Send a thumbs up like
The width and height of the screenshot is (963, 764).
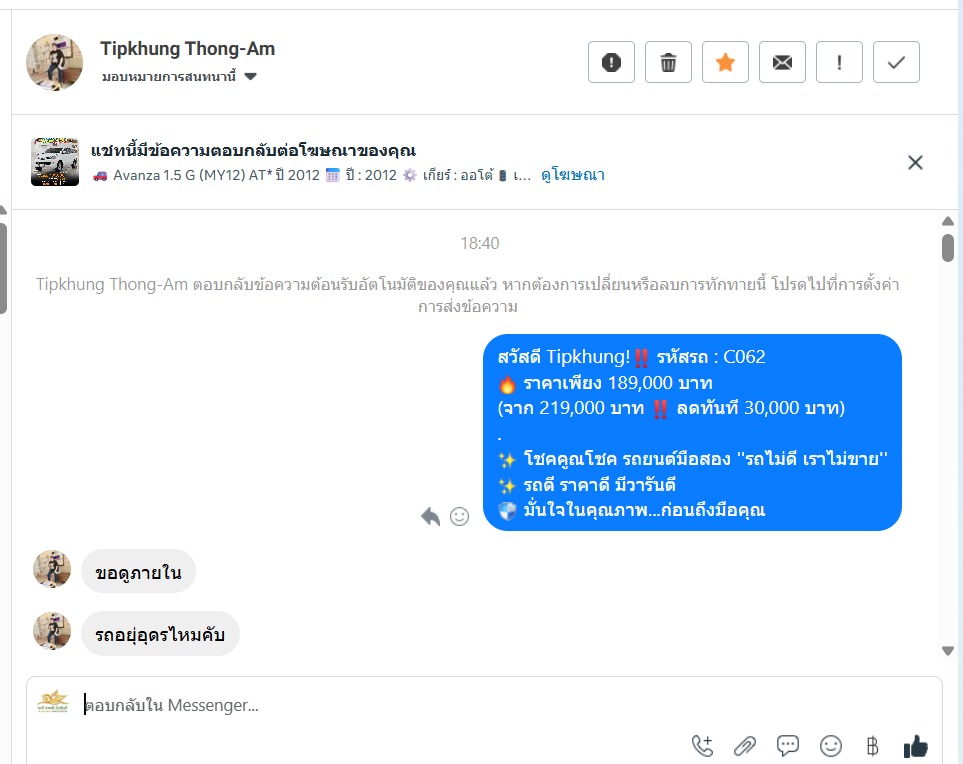(916, 746)
